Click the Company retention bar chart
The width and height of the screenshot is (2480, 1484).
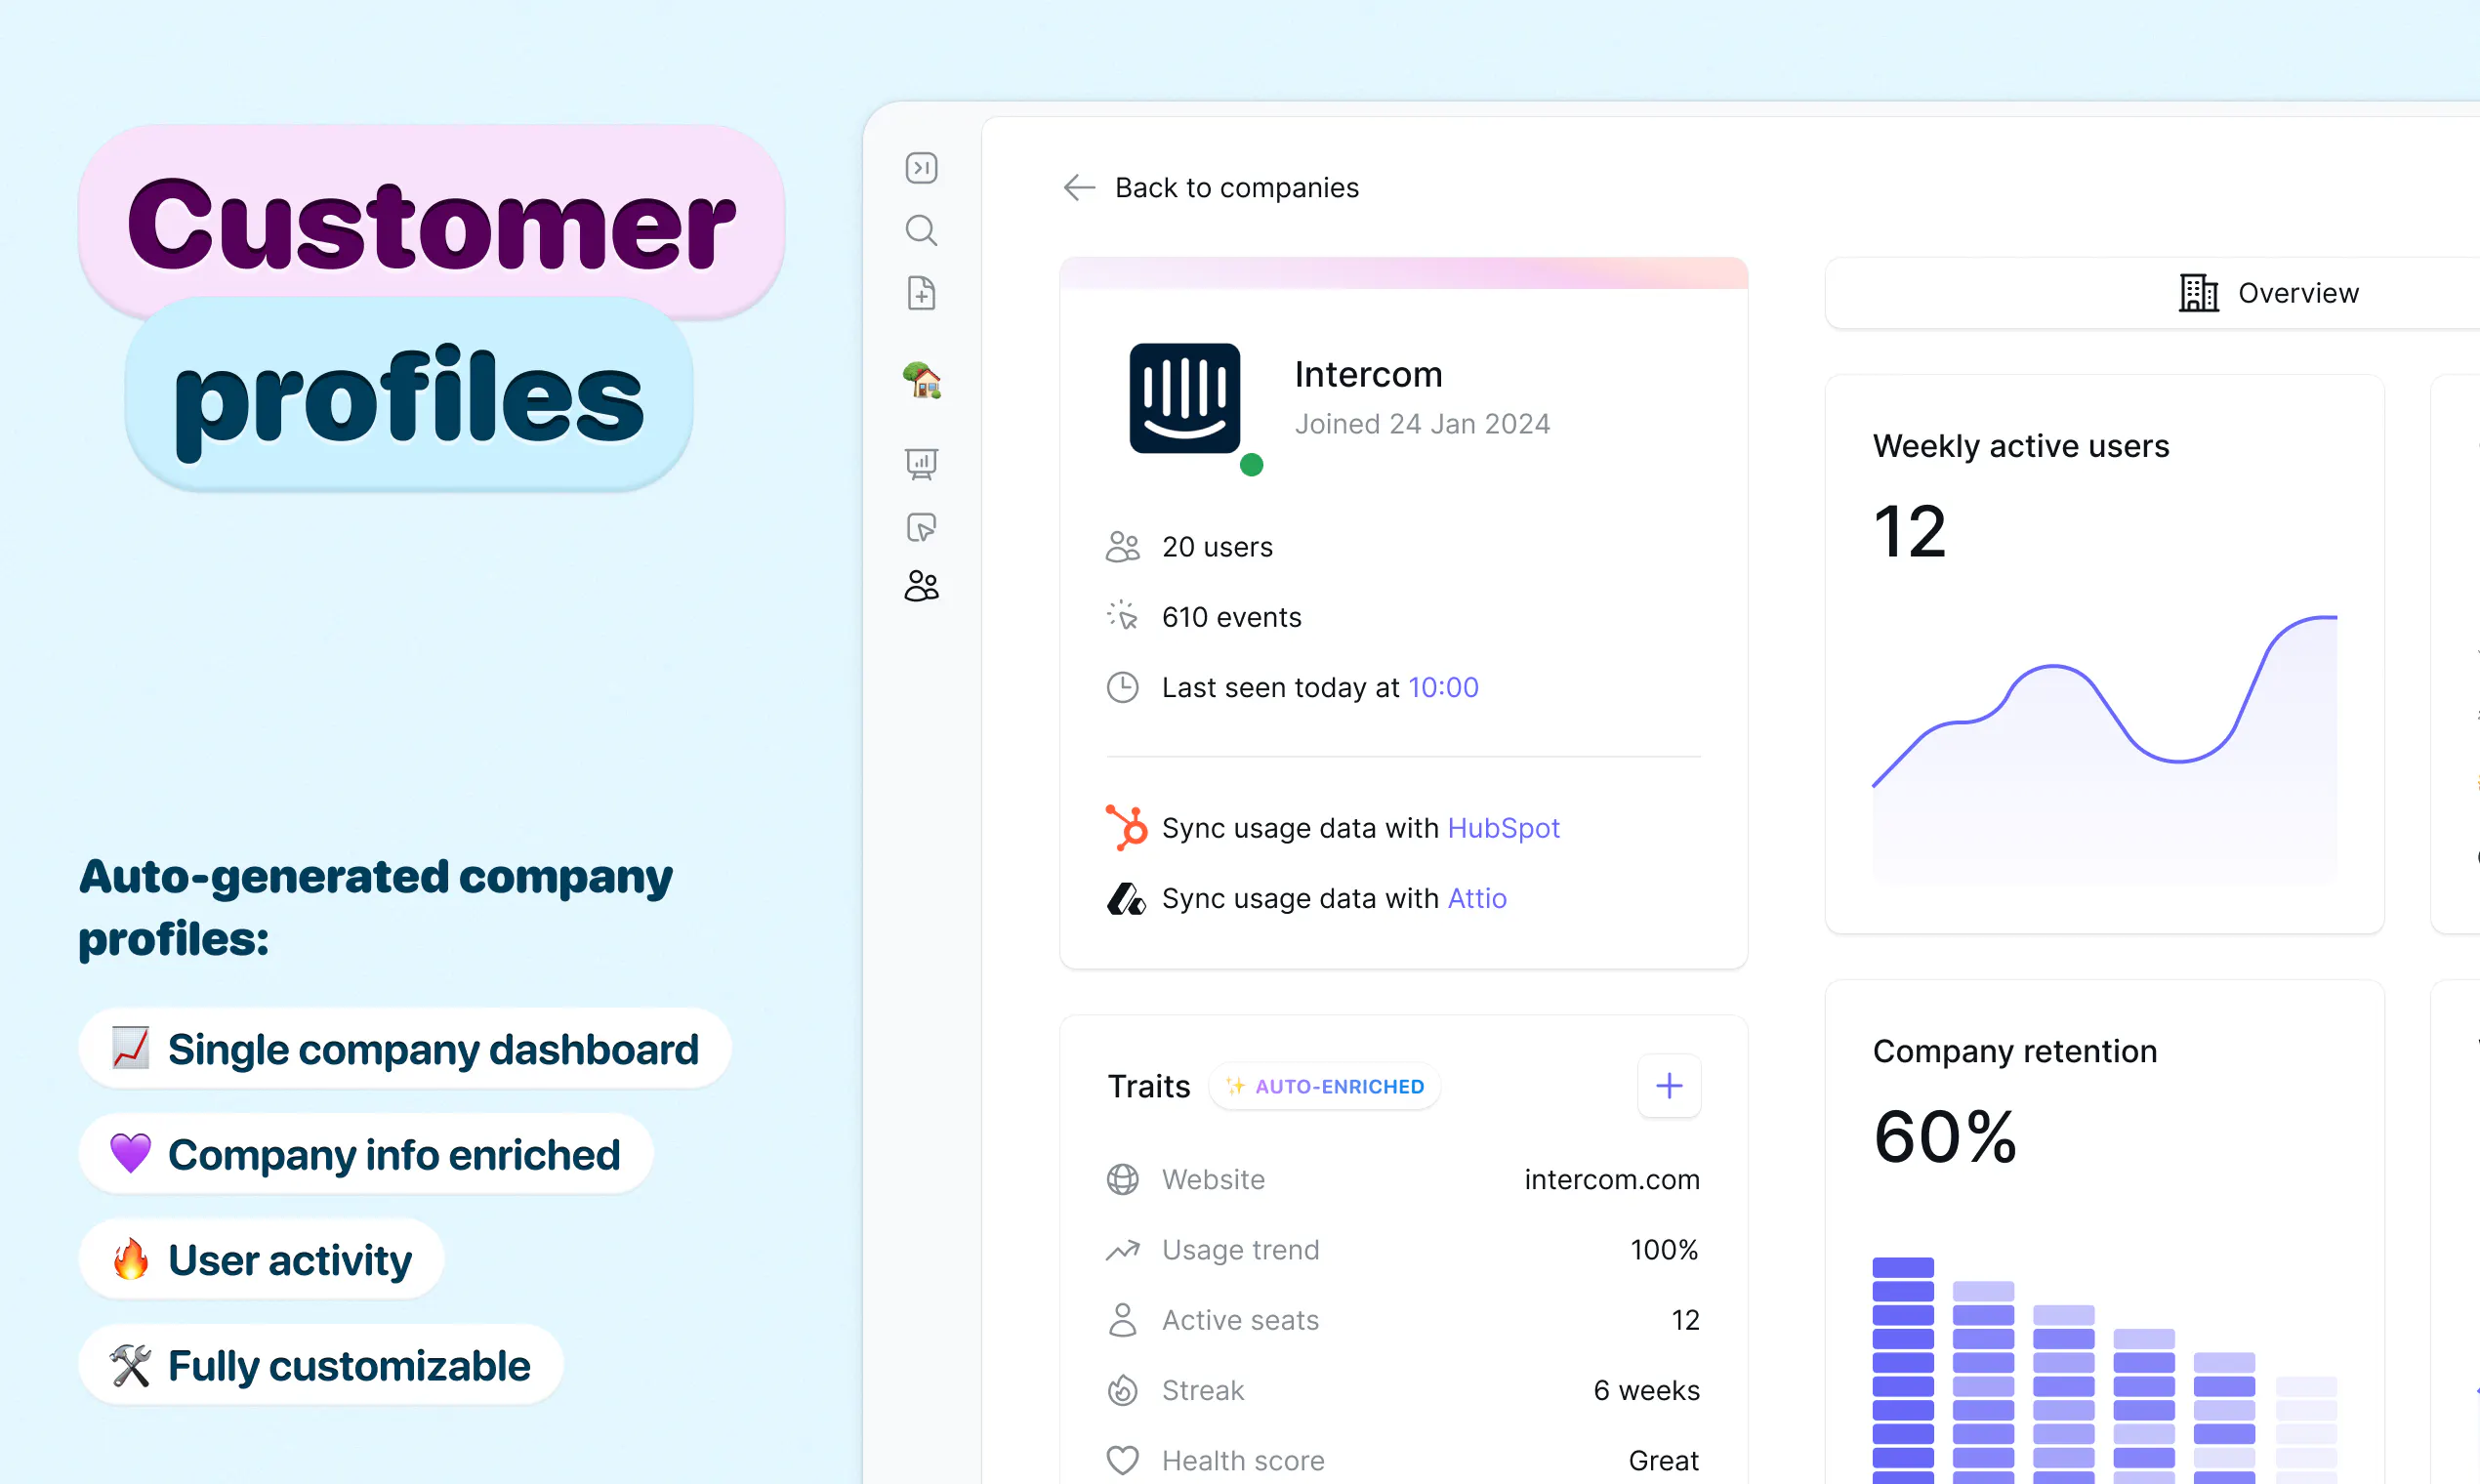[2105, 1370]
